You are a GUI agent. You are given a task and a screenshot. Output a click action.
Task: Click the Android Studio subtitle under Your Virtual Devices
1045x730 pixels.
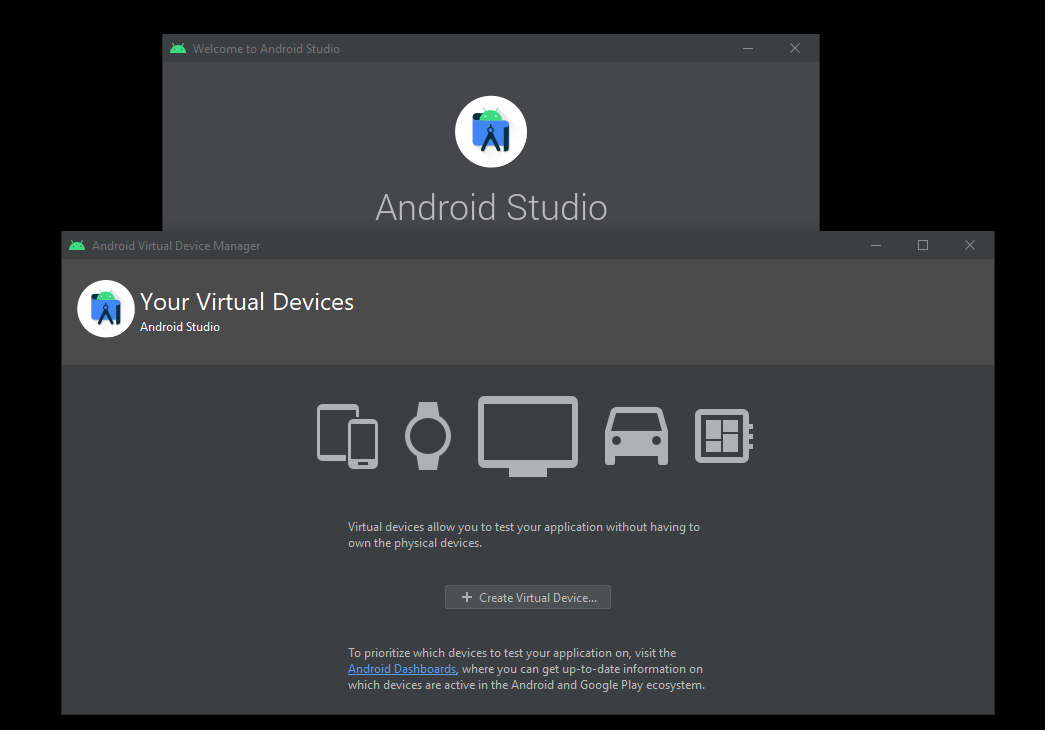(x=180, y=326)
